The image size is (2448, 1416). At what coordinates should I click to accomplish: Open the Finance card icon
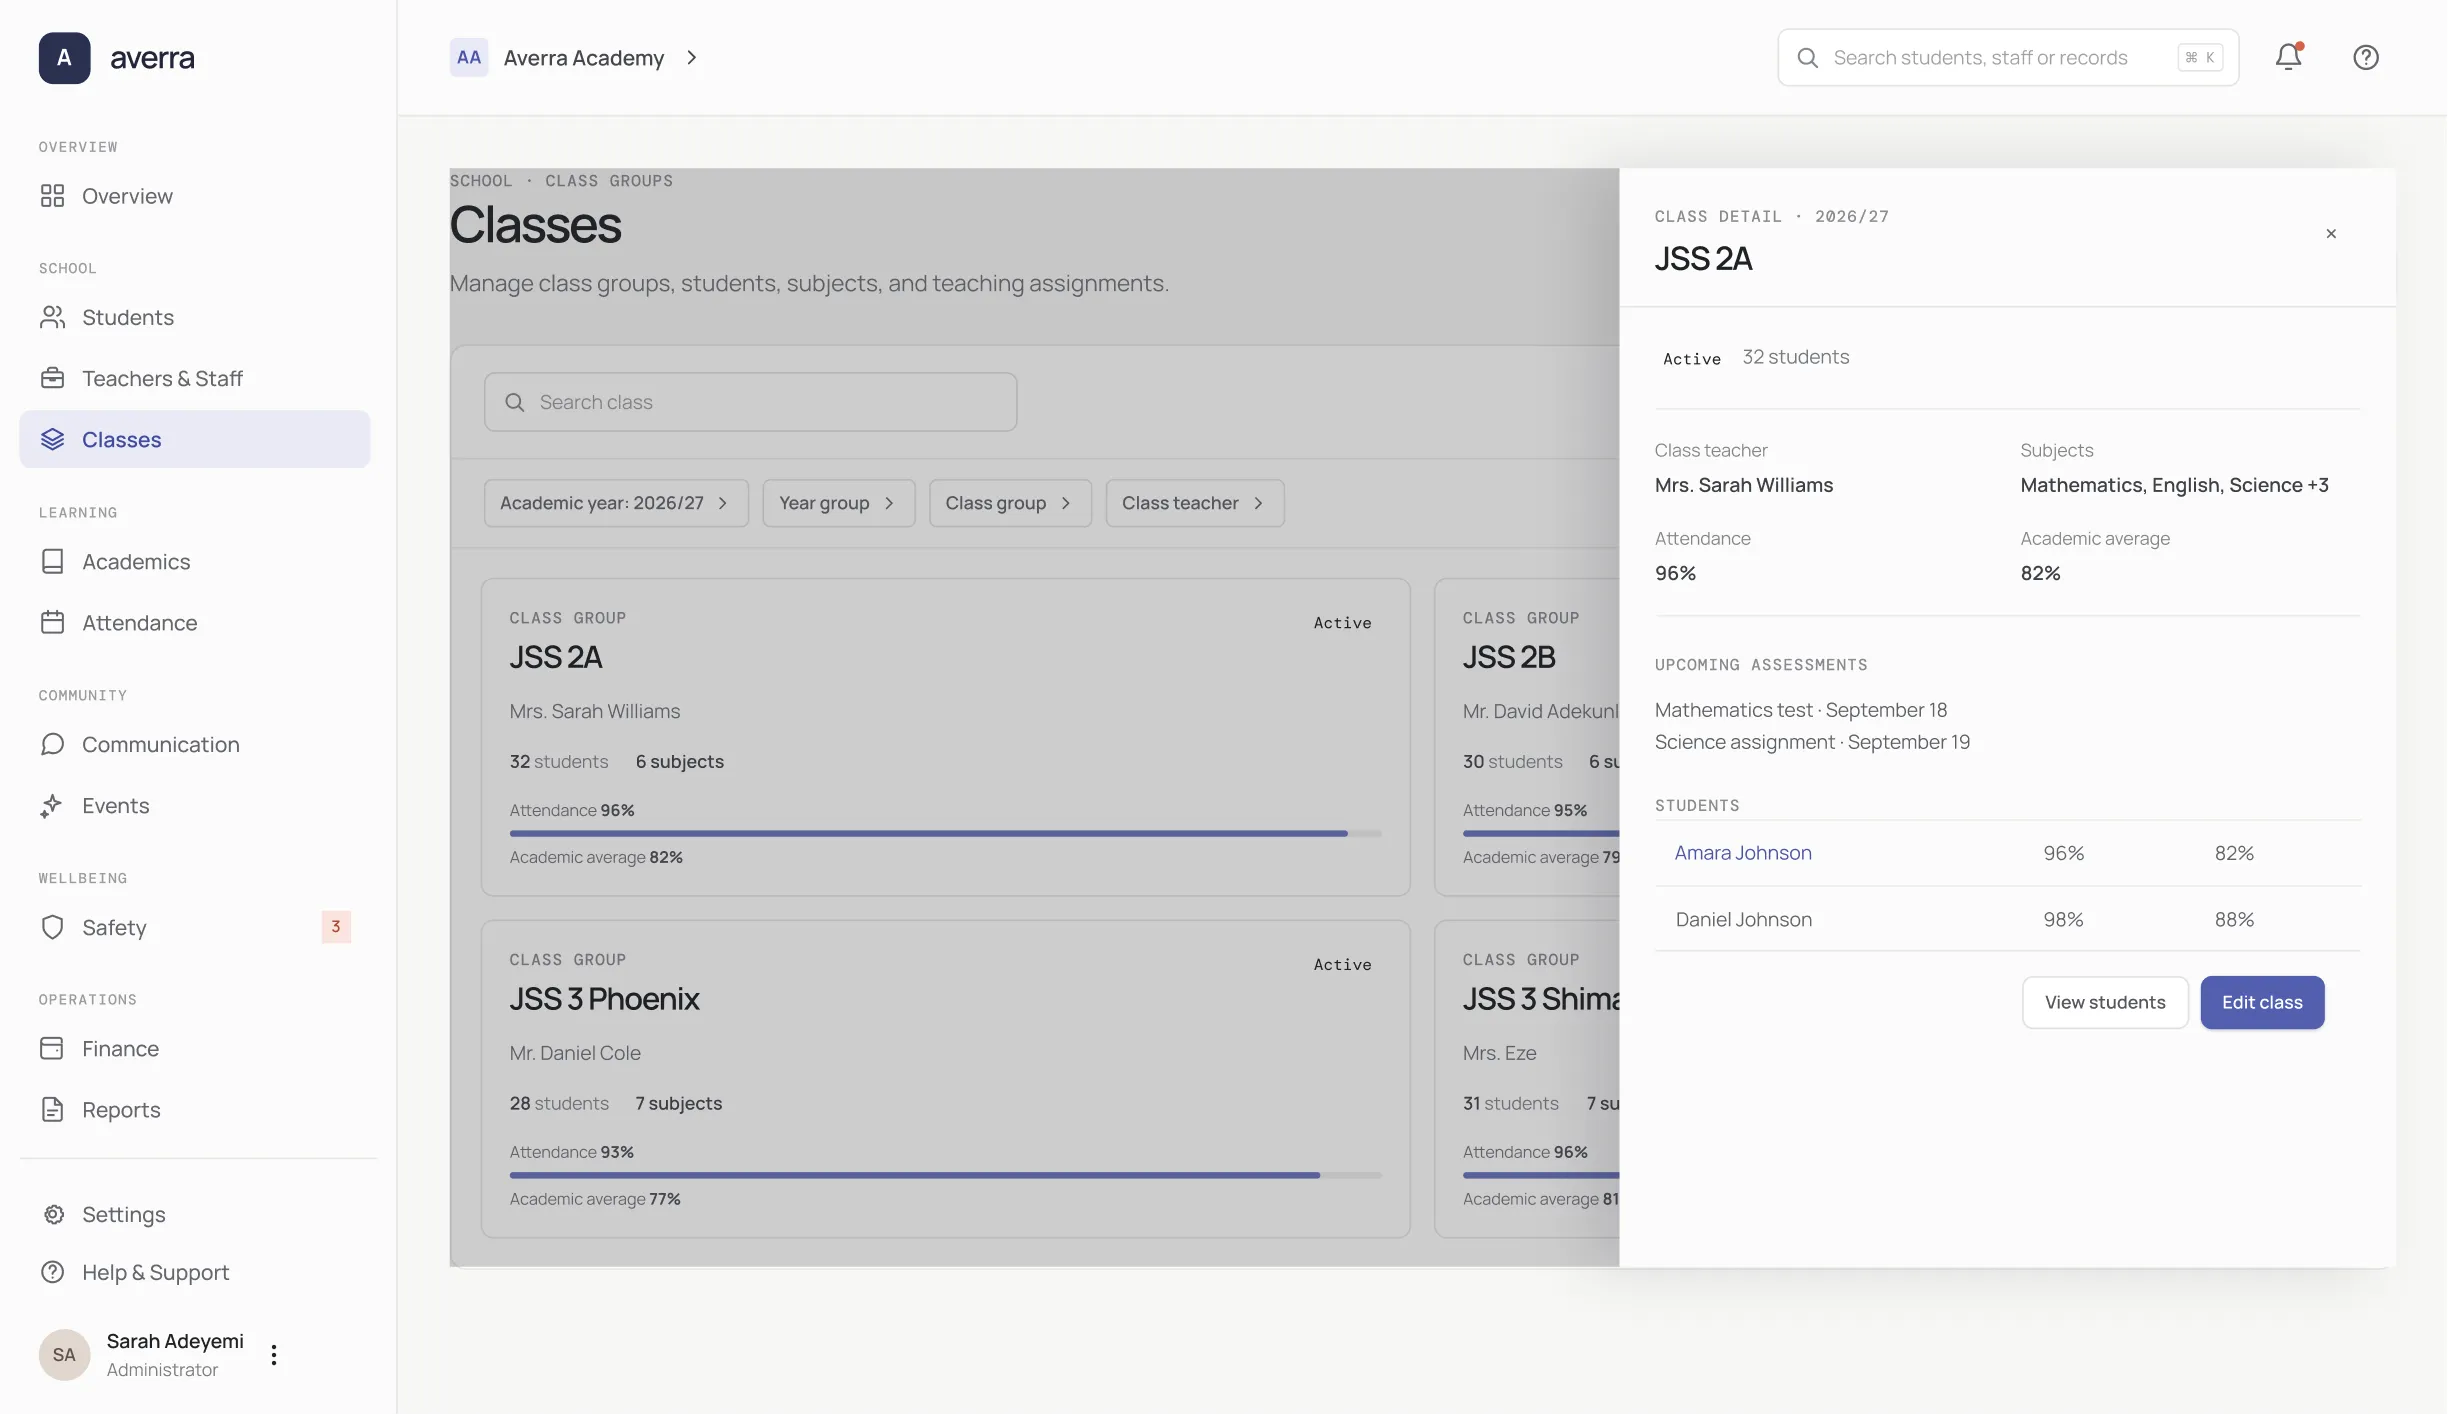(52, 1048)
